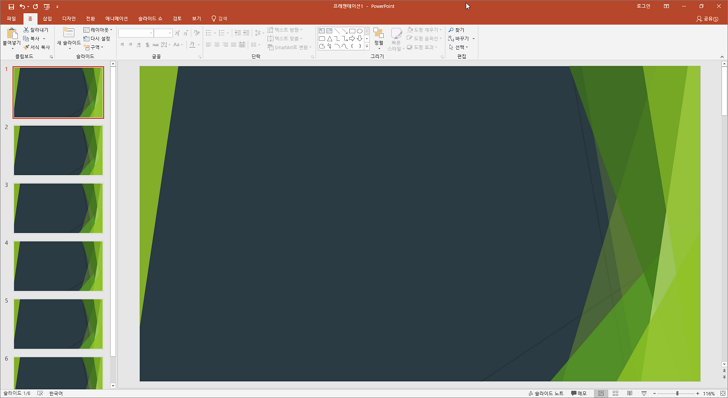Toggle the Slide Notes (슬라이드 노트) pane

[x=546, y=393]
